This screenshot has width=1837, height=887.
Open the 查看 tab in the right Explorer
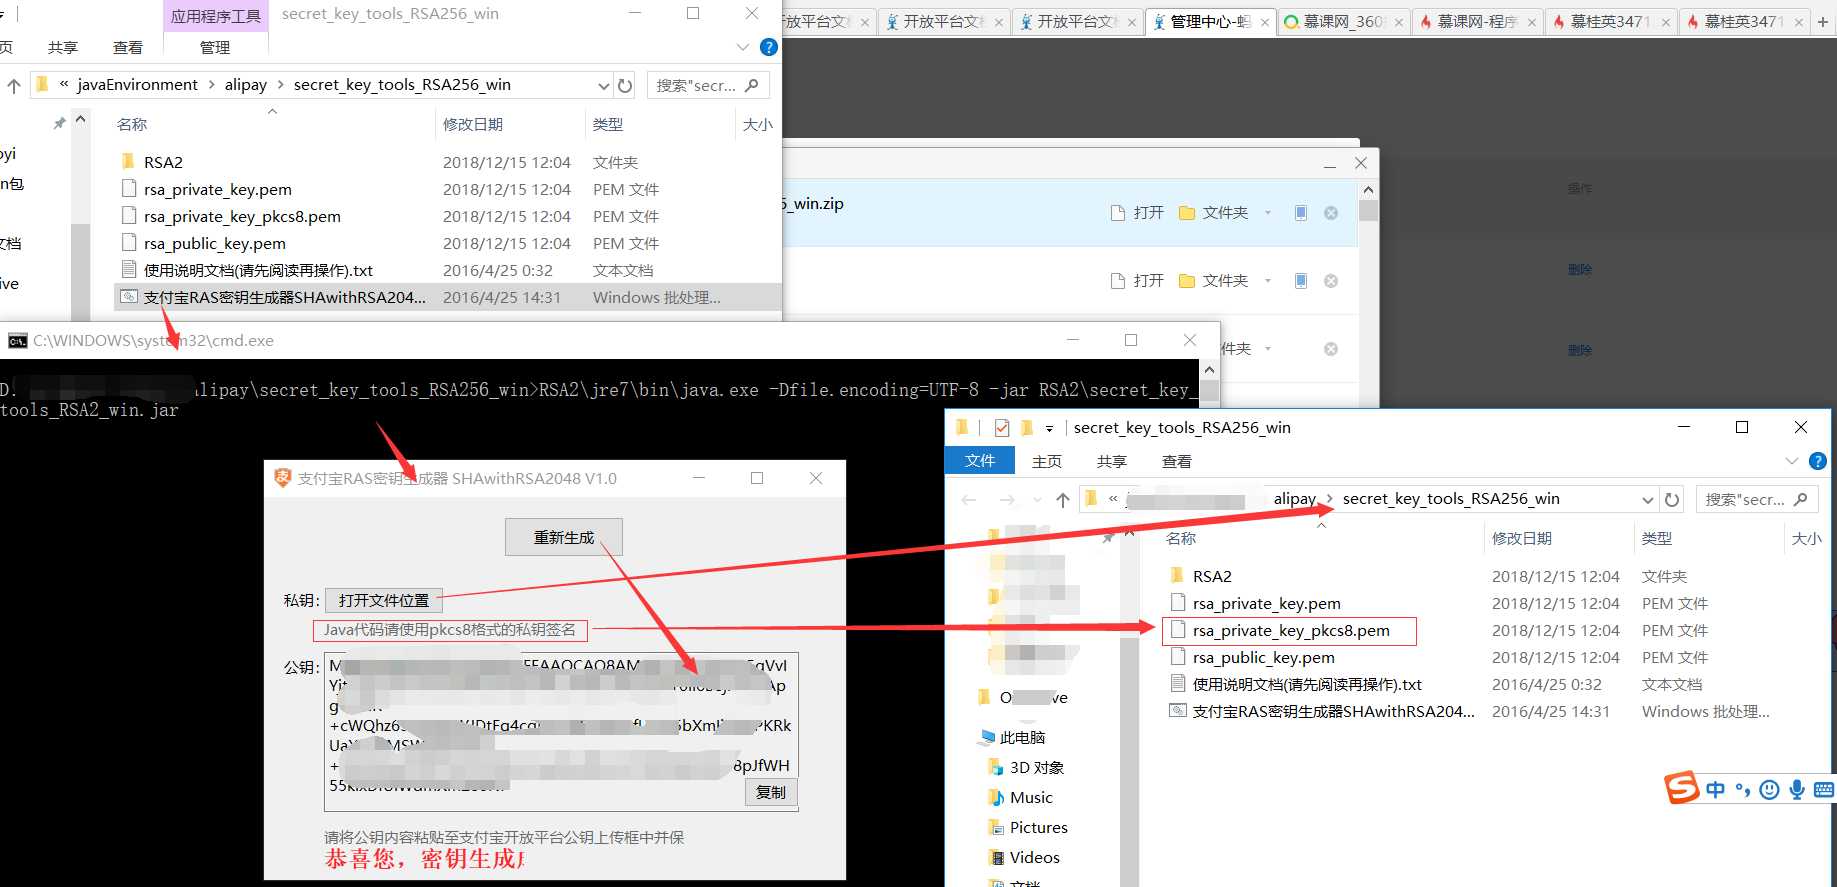tap(1177, 461)
